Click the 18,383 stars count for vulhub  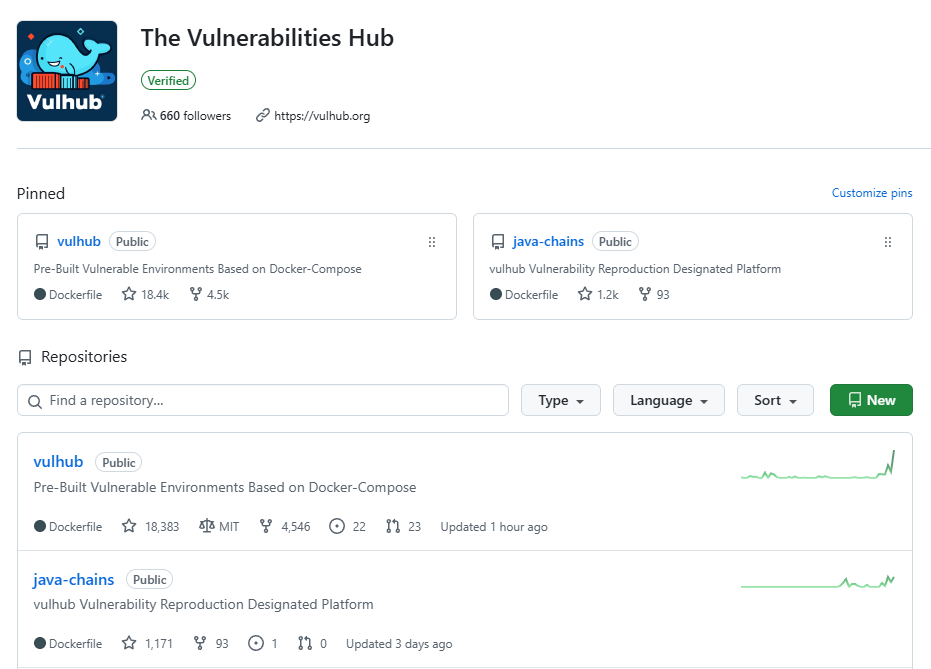click(x=150, y=527)
